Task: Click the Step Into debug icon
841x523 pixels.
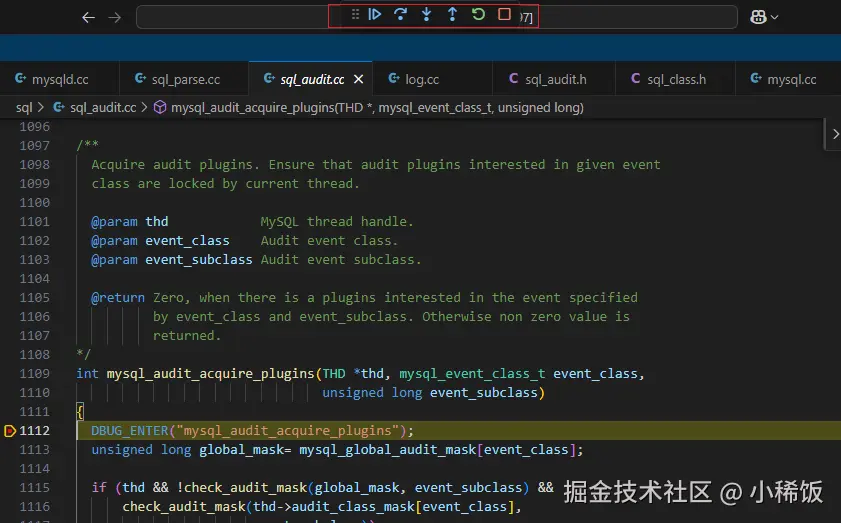Action: (427, 15)
